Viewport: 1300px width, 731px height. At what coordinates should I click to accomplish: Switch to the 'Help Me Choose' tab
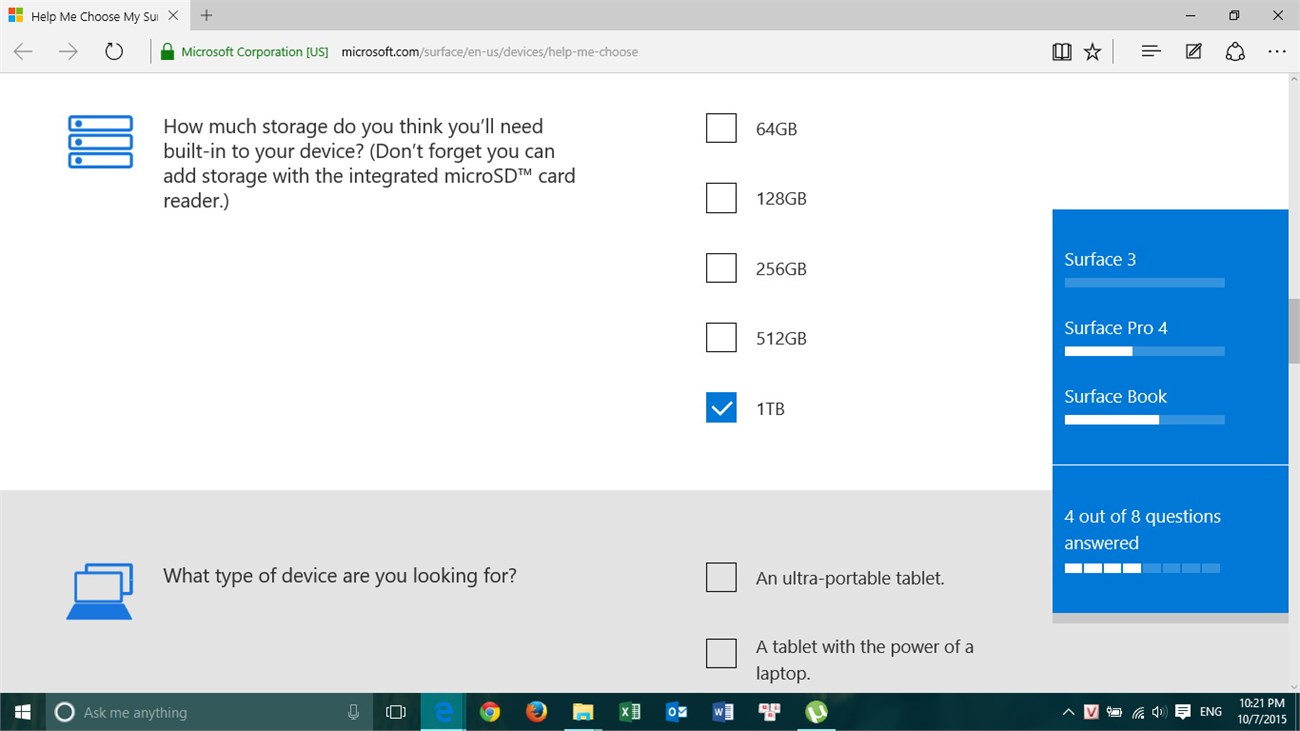click(90, 16)
